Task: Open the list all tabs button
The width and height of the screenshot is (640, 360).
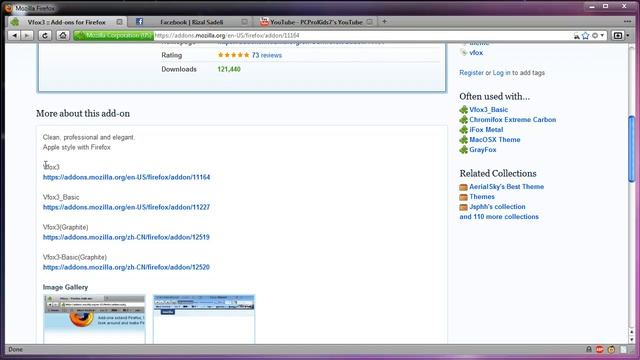Action: tap(628, 22)
